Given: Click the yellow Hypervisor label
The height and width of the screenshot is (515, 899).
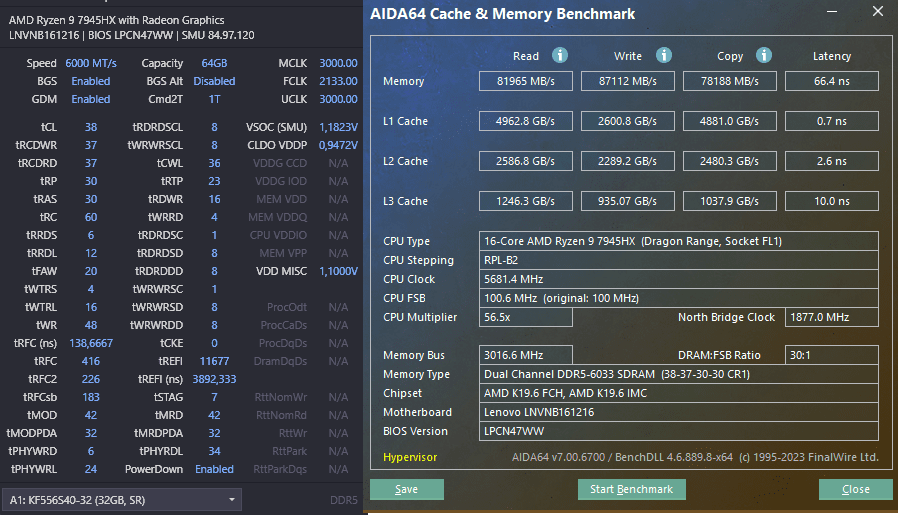Looking at the screenshot, I should 410,457.
